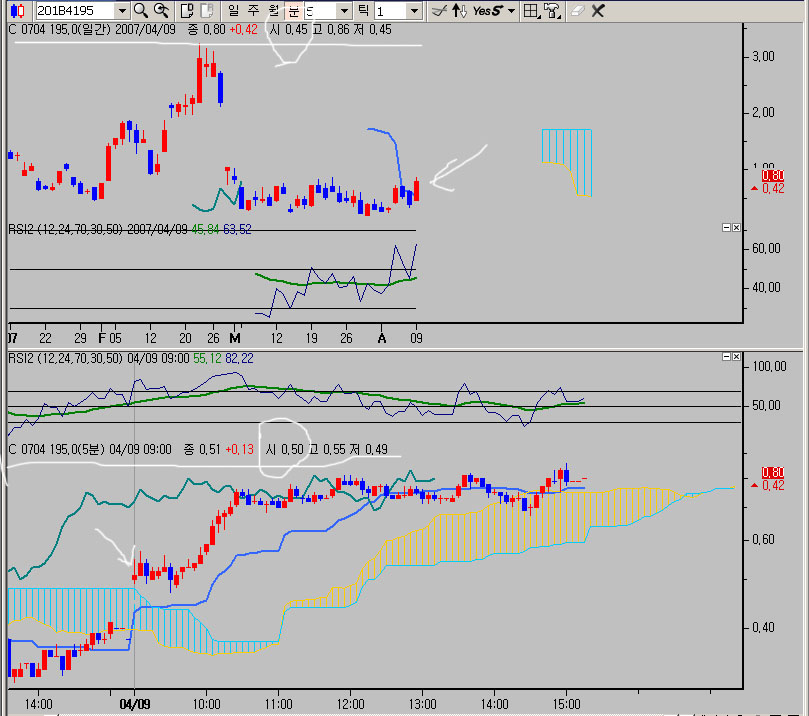Click the X delete icon in toolbar

coord(598,11)
